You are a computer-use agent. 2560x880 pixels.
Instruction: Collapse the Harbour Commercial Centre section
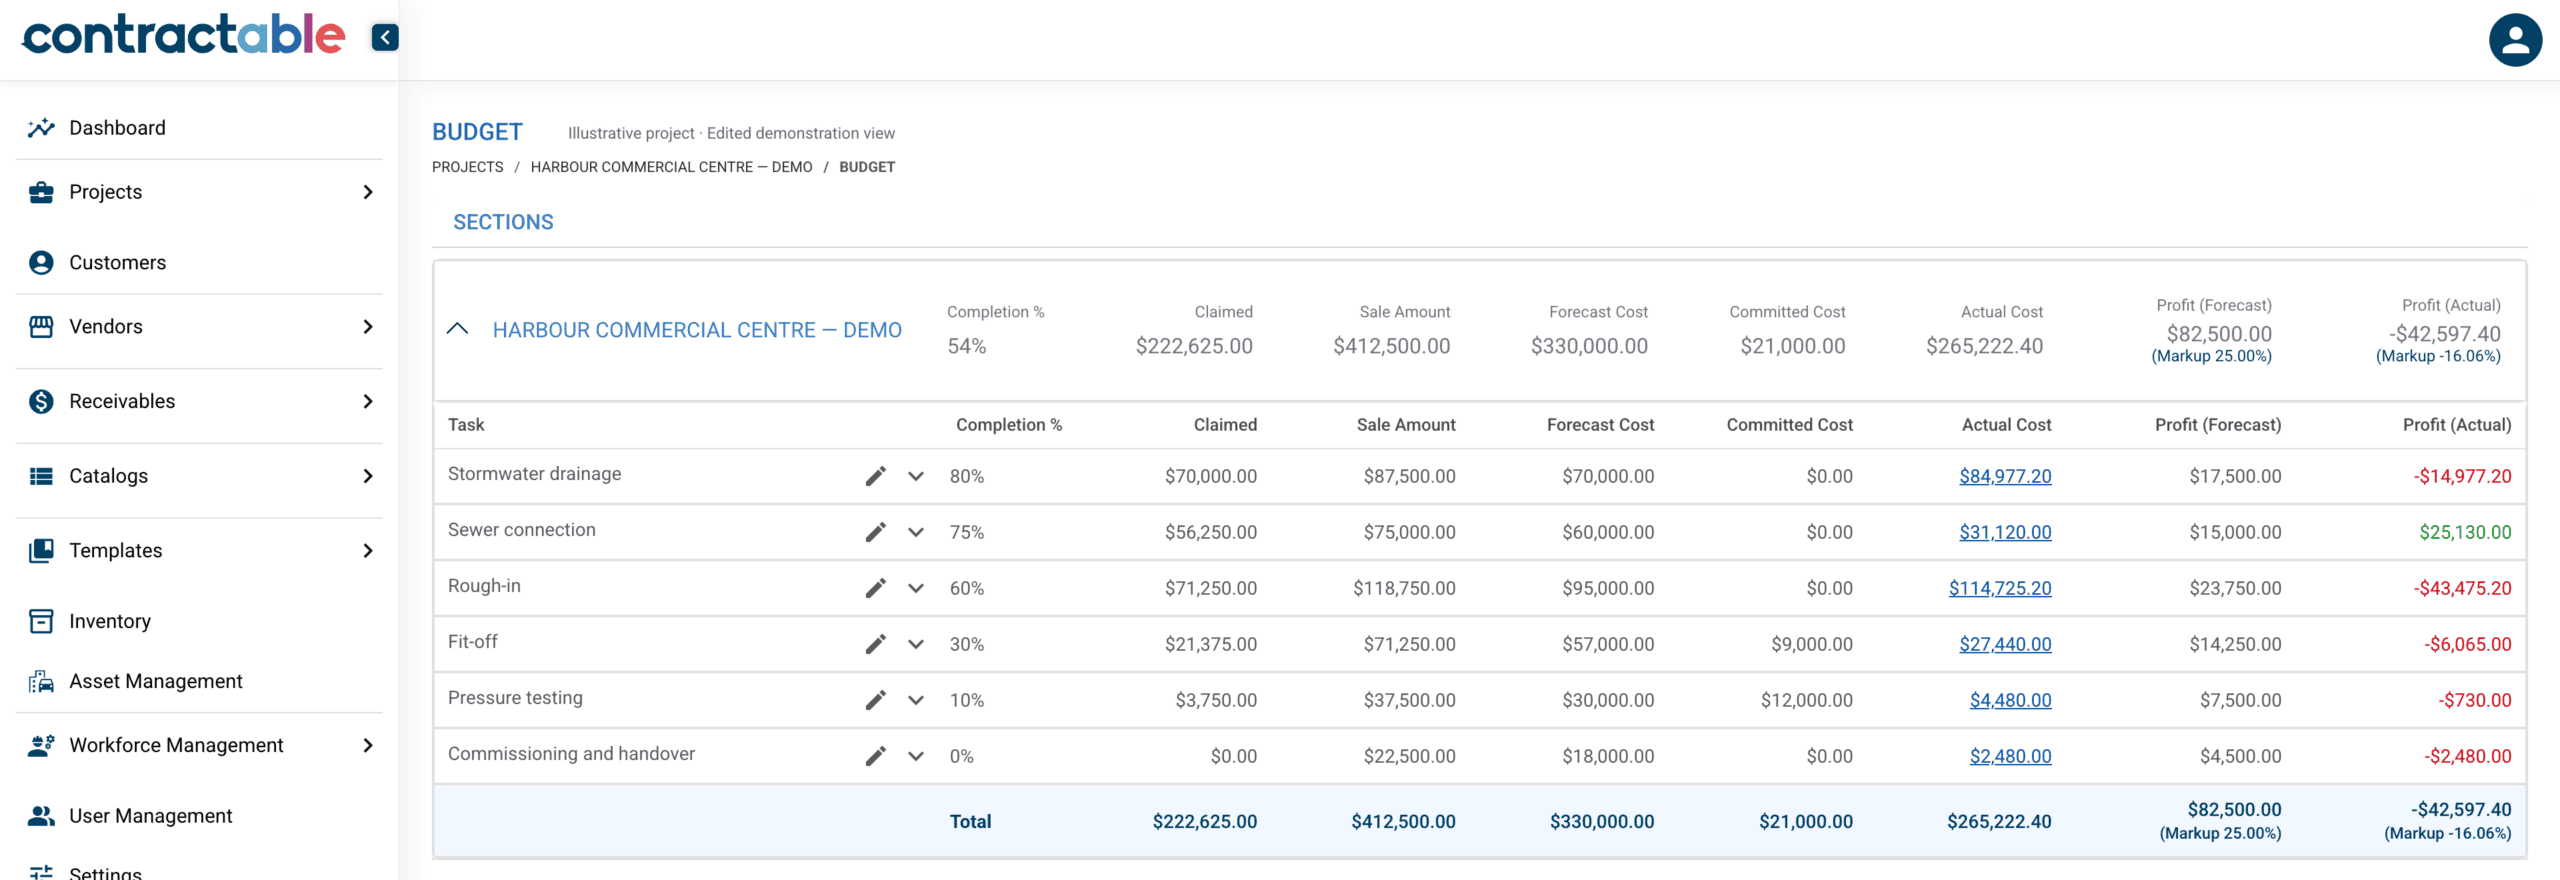[x=457, y=329]
